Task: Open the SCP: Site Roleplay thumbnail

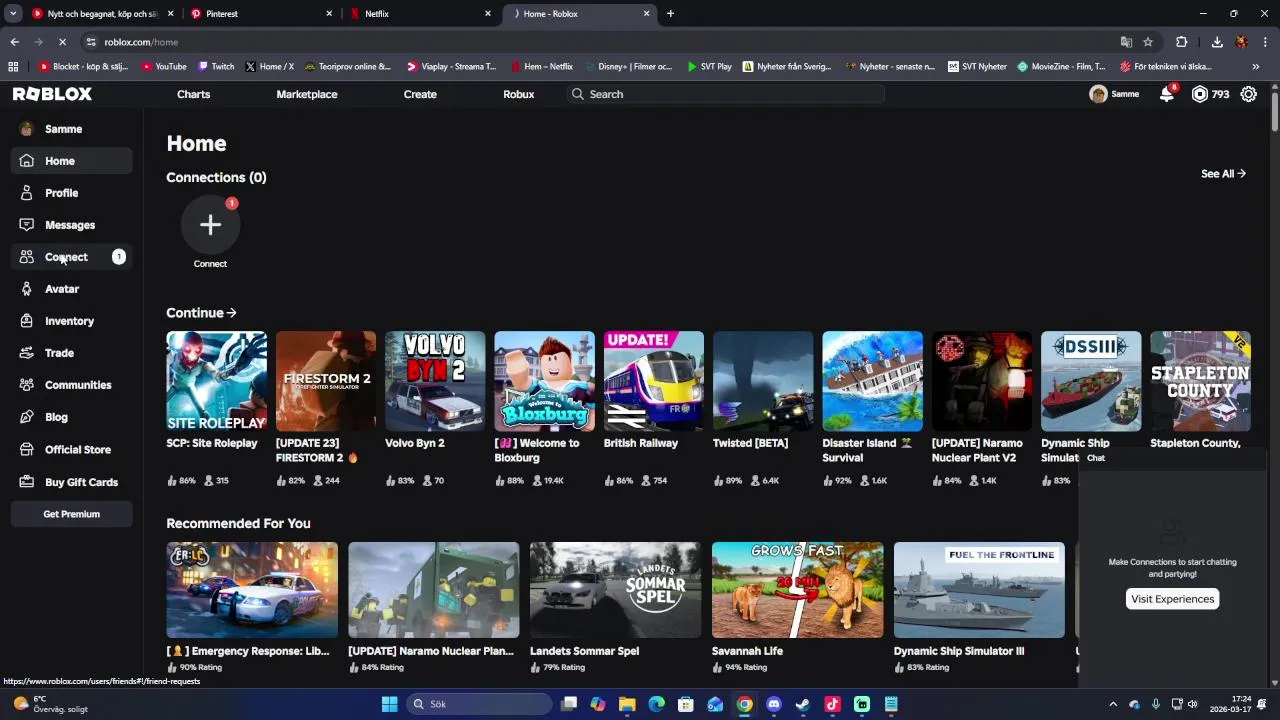Action: [216, 381]
